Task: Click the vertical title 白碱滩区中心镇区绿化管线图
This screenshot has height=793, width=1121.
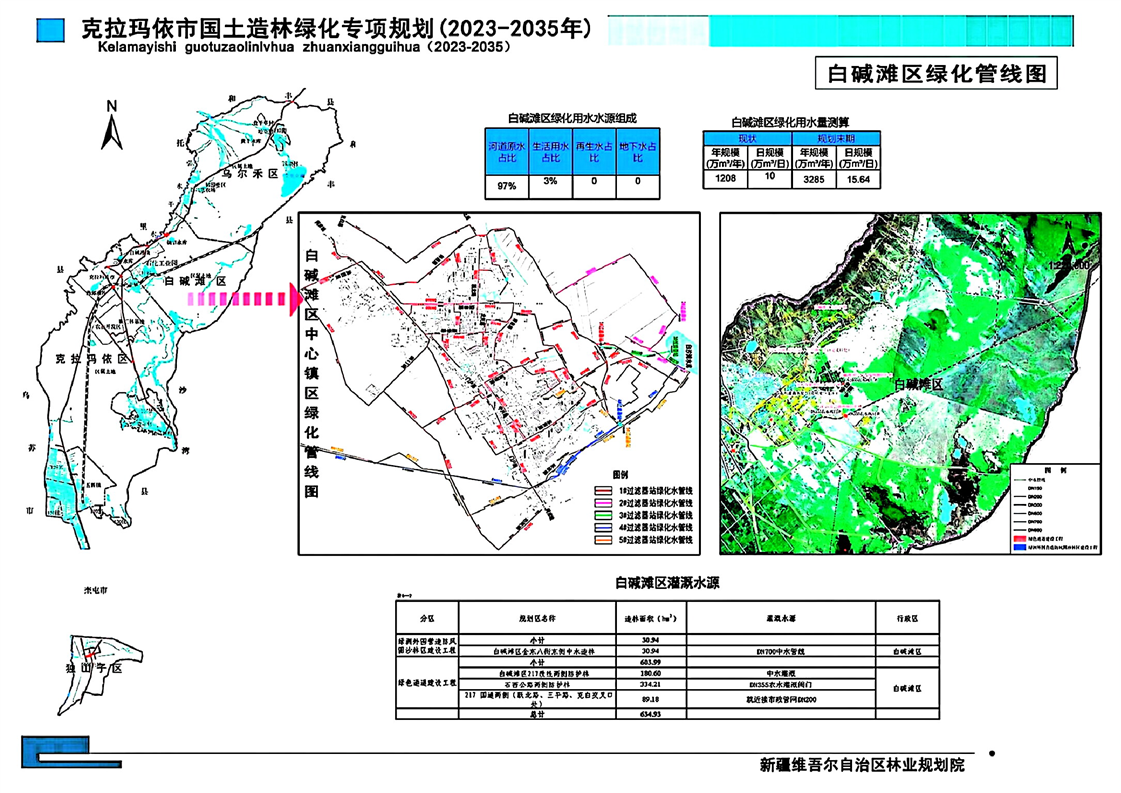Action: (x=312, y=373)
